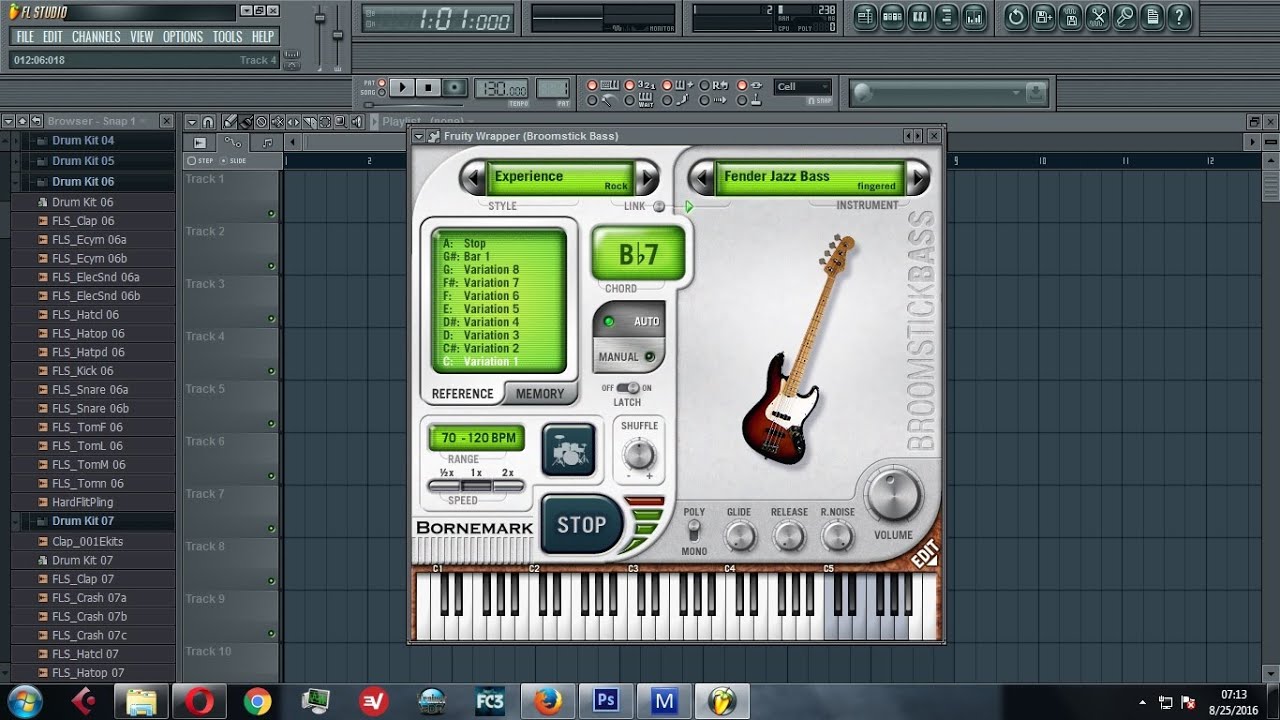Viewport: 1280px width, 720px height.
Task: Switch to the REFERENCE tab
Action: coord(462,394)
